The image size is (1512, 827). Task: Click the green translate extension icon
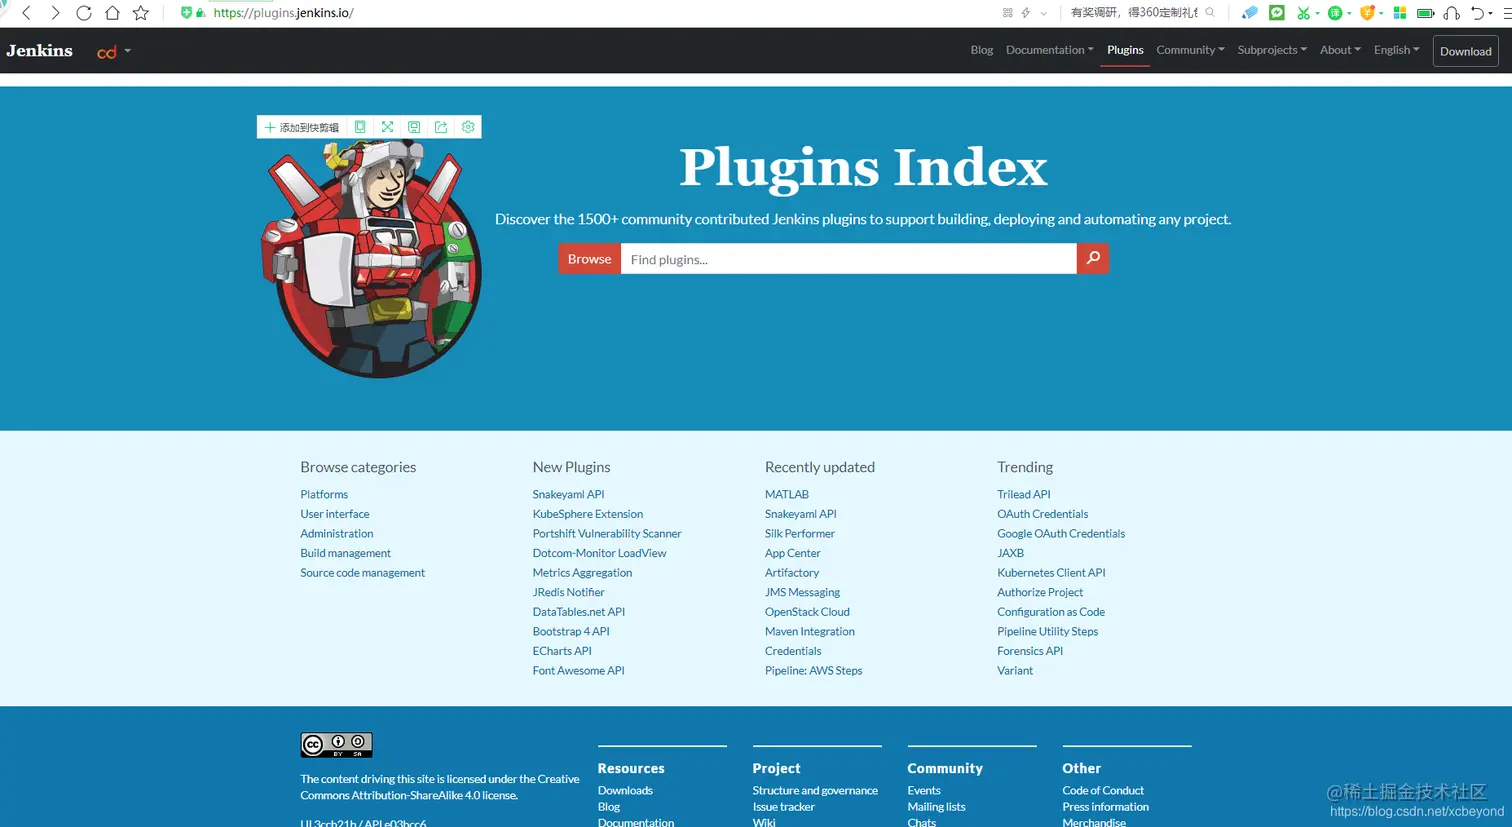click(x=1335, y=13)
